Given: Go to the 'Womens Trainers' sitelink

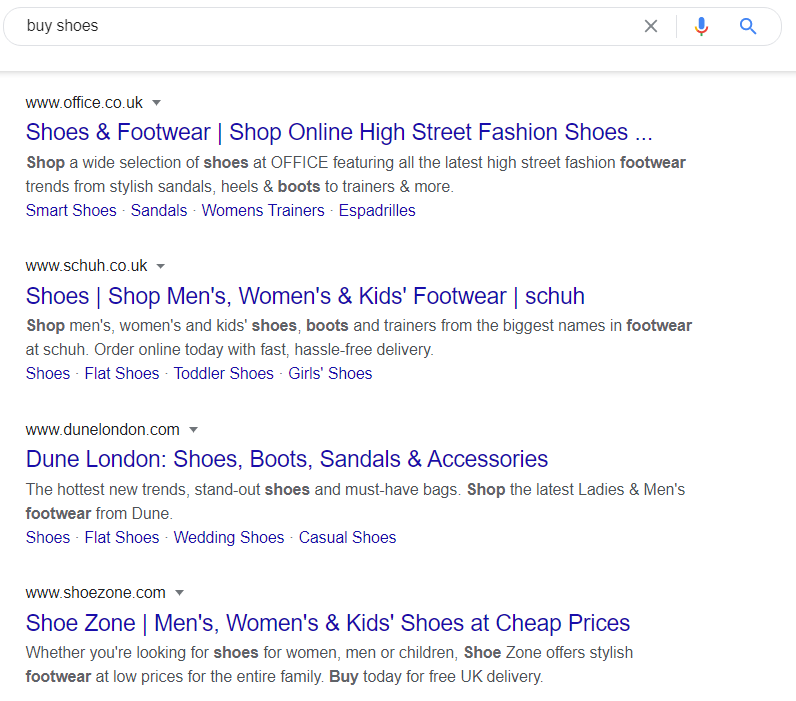Looking at the screenshot, I should [263, 210].
